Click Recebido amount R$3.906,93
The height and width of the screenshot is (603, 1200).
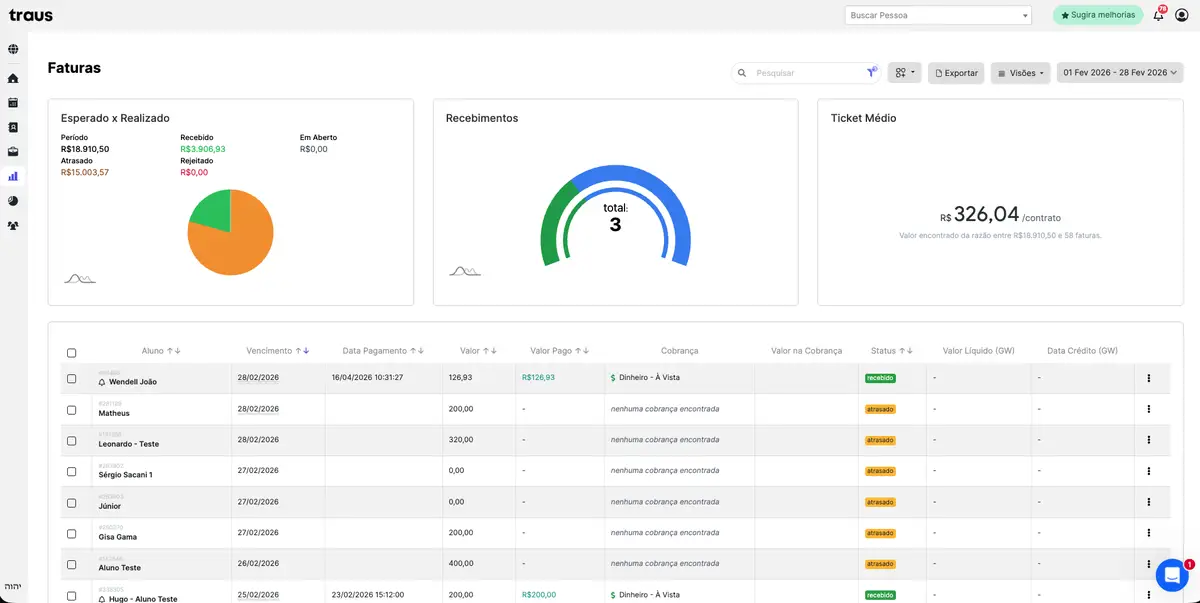(203, 149)
